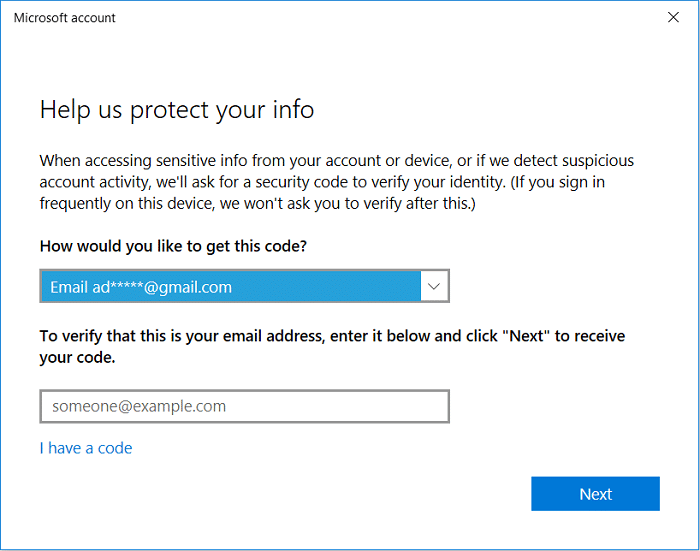Click the "Microsoft account" window title
This screenshot has height=551, width=700.
(x=64, y=18)
